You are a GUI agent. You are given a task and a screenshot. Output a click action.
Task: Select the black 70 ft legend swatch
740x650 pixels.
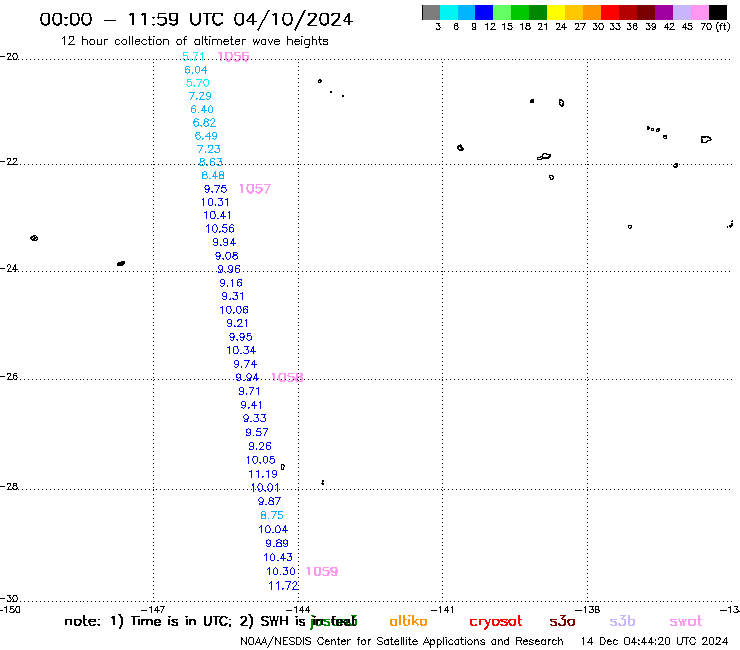718,12
